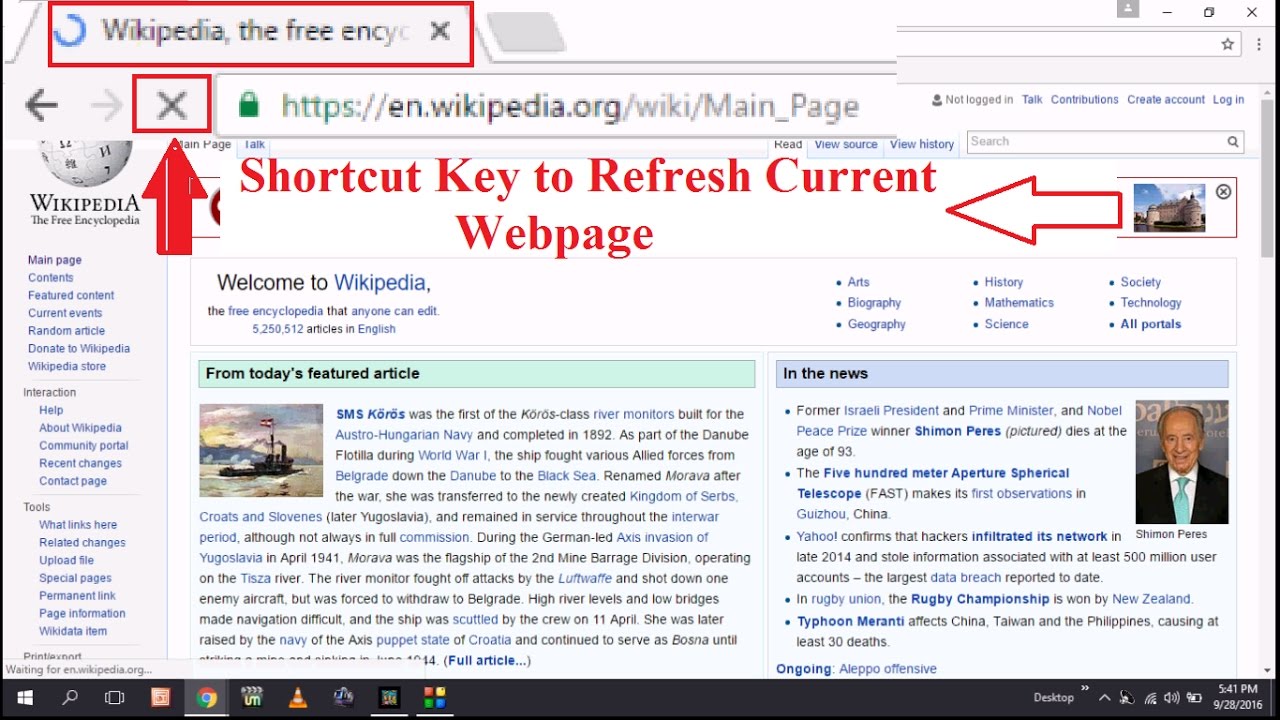The width and height of the screenshot is (1280, 720).
Task: Open the Science portal
Action: (1006, 324)
